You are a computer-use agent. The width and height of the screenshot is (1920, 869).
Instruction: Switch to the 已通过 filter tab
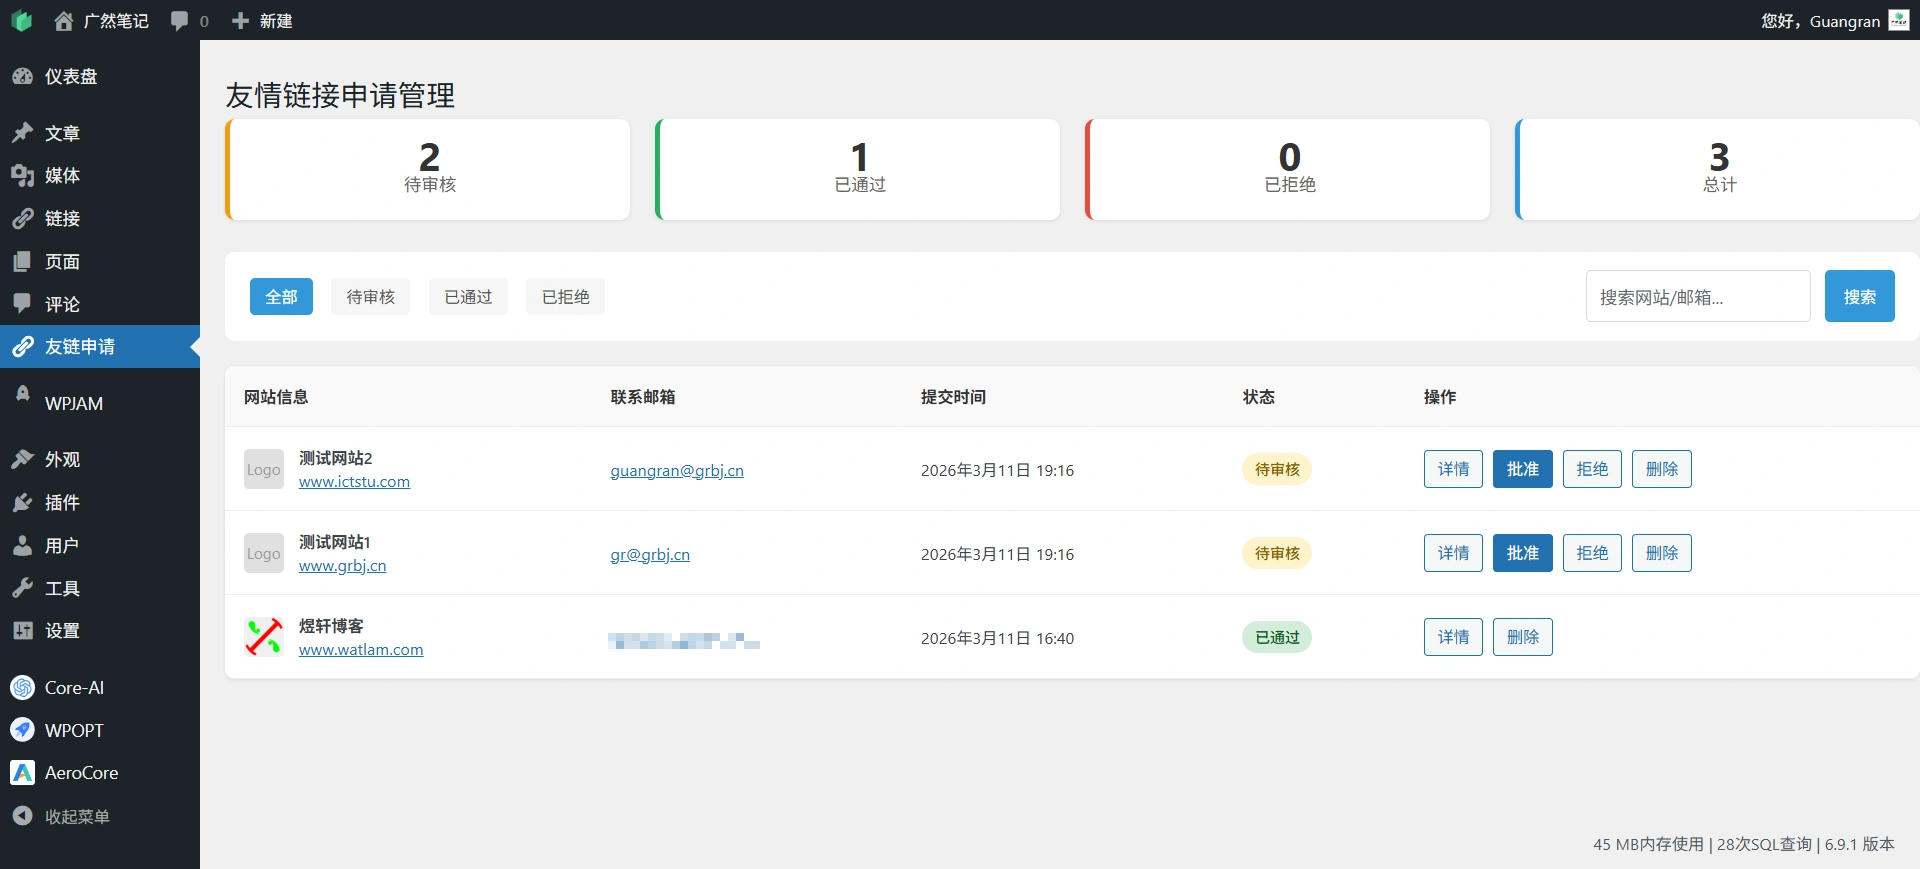pyautogui.click(x=468, y=297)
